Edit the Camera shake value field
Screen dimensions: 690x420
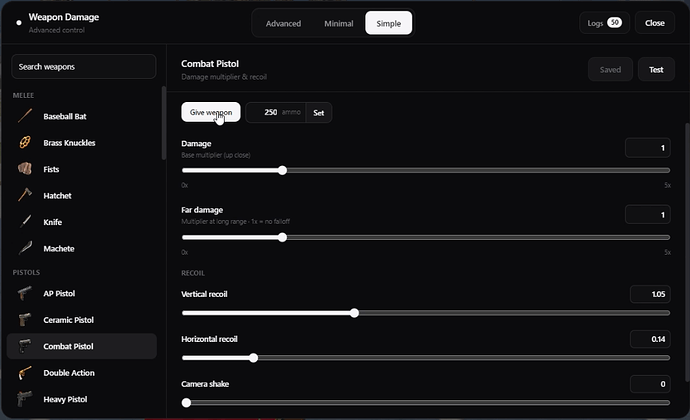point(650,384)
